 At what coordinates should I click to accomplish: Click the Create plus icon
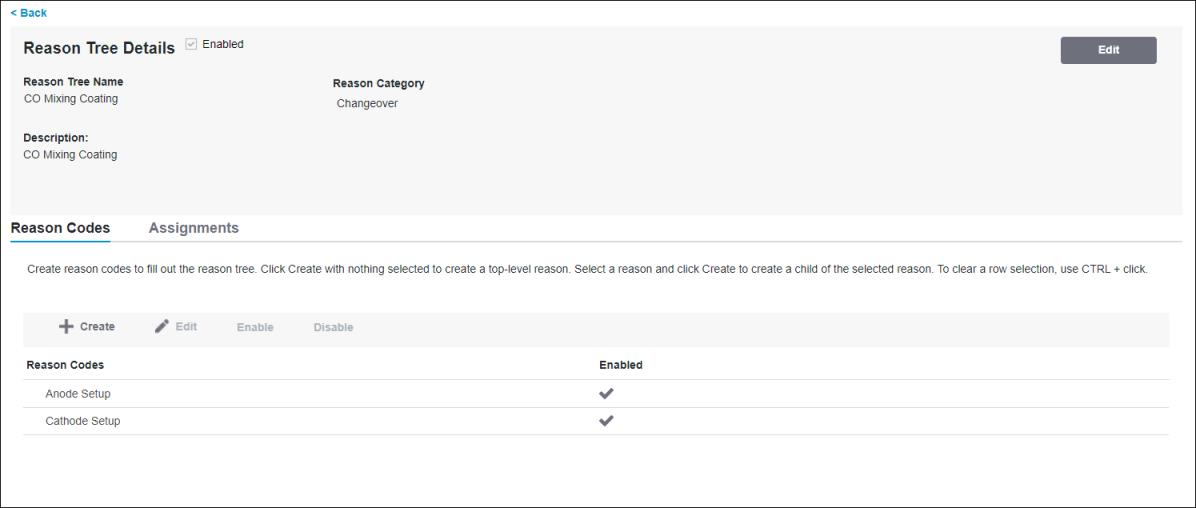coord(66,326)
